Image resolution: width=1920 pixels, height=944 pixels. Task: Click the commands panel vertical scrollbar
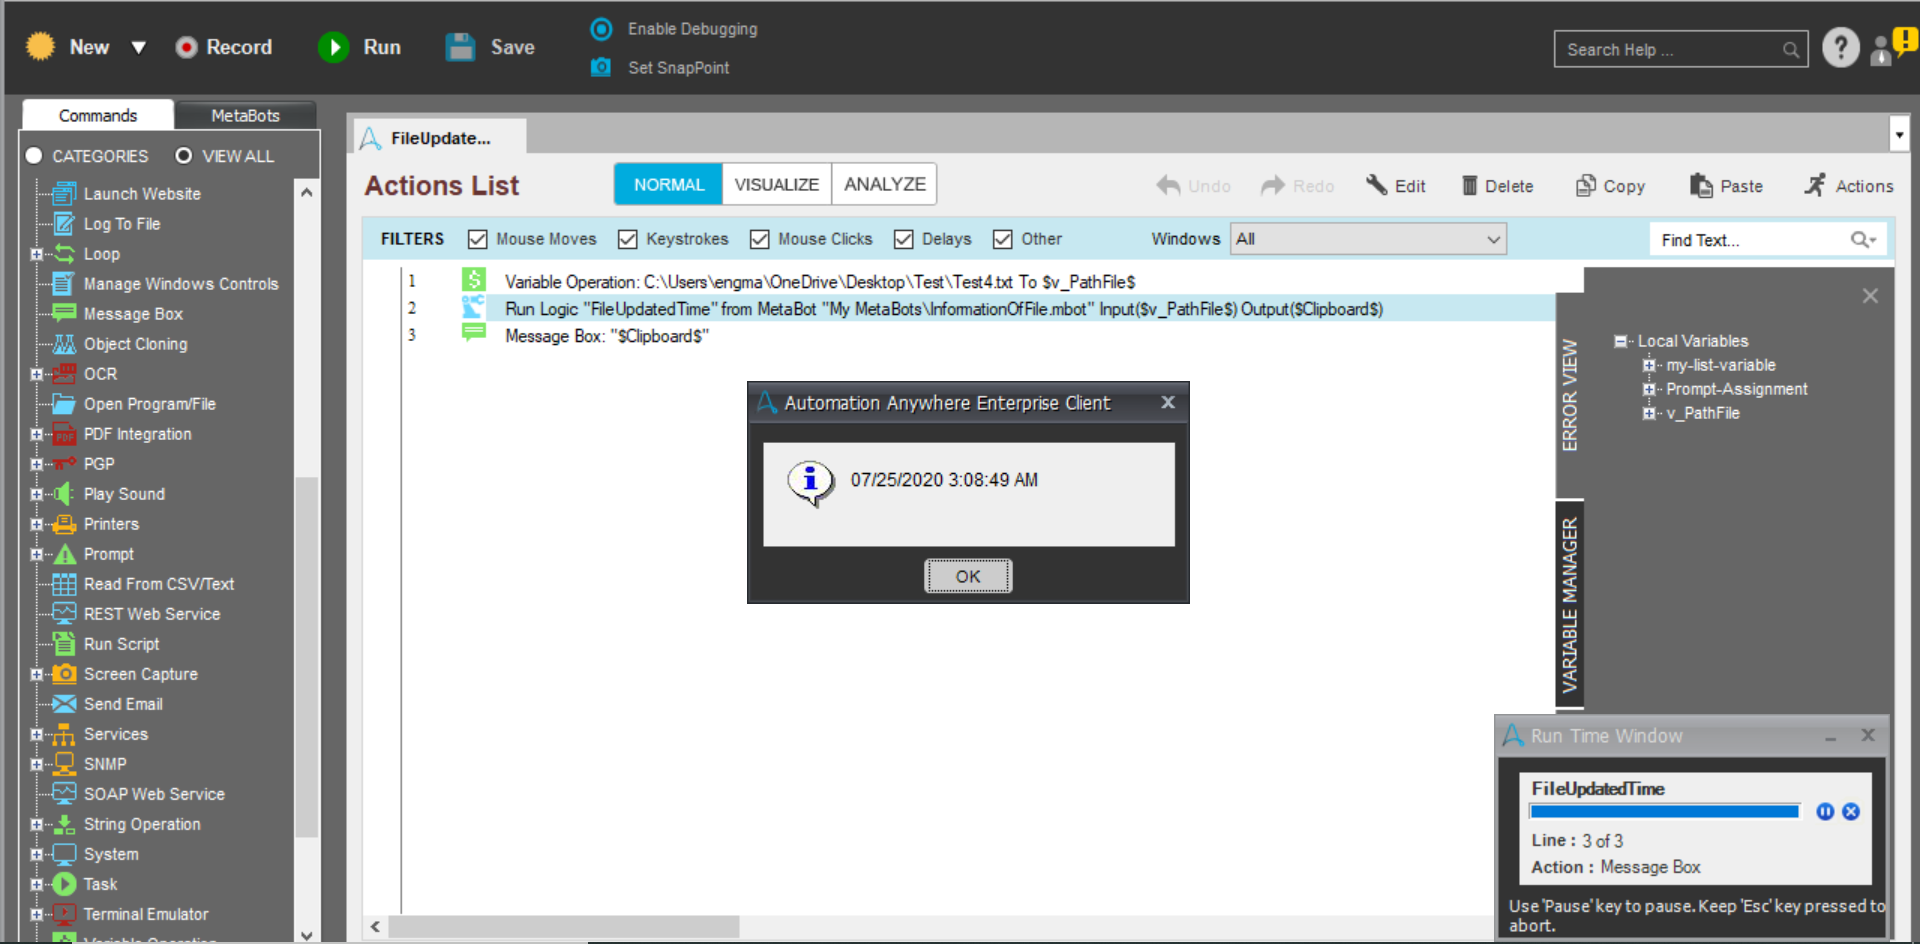click(307, 657)
